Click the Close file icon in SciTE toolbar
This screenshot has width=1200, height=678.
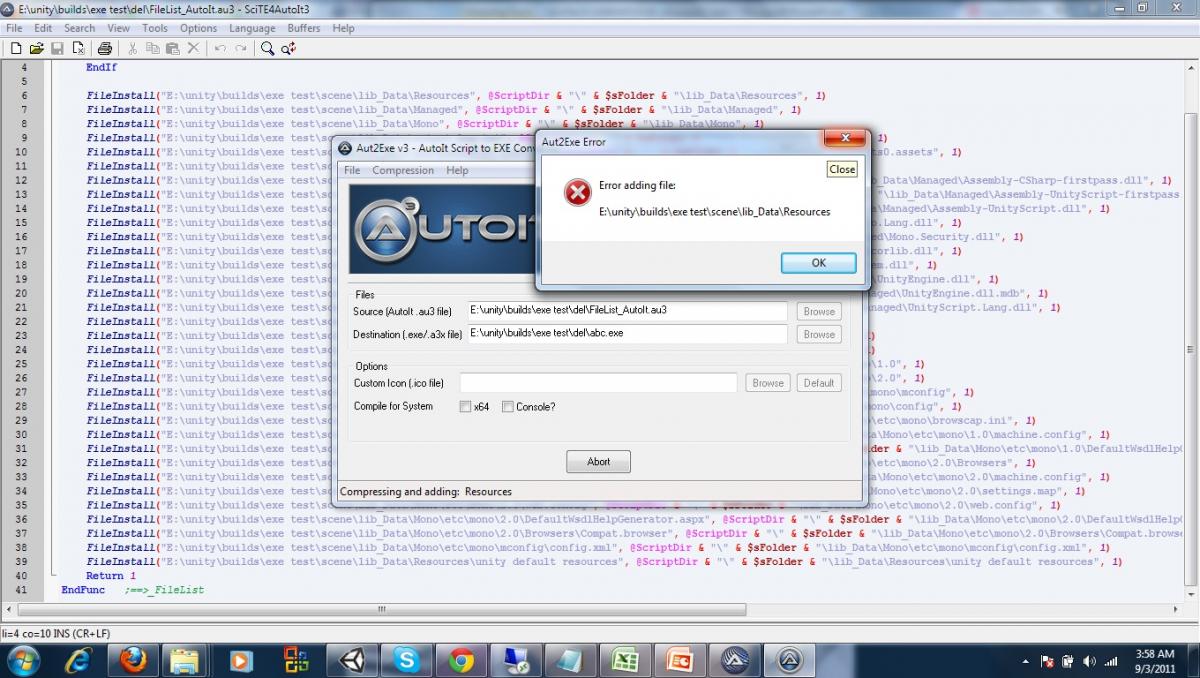[77, 48]
